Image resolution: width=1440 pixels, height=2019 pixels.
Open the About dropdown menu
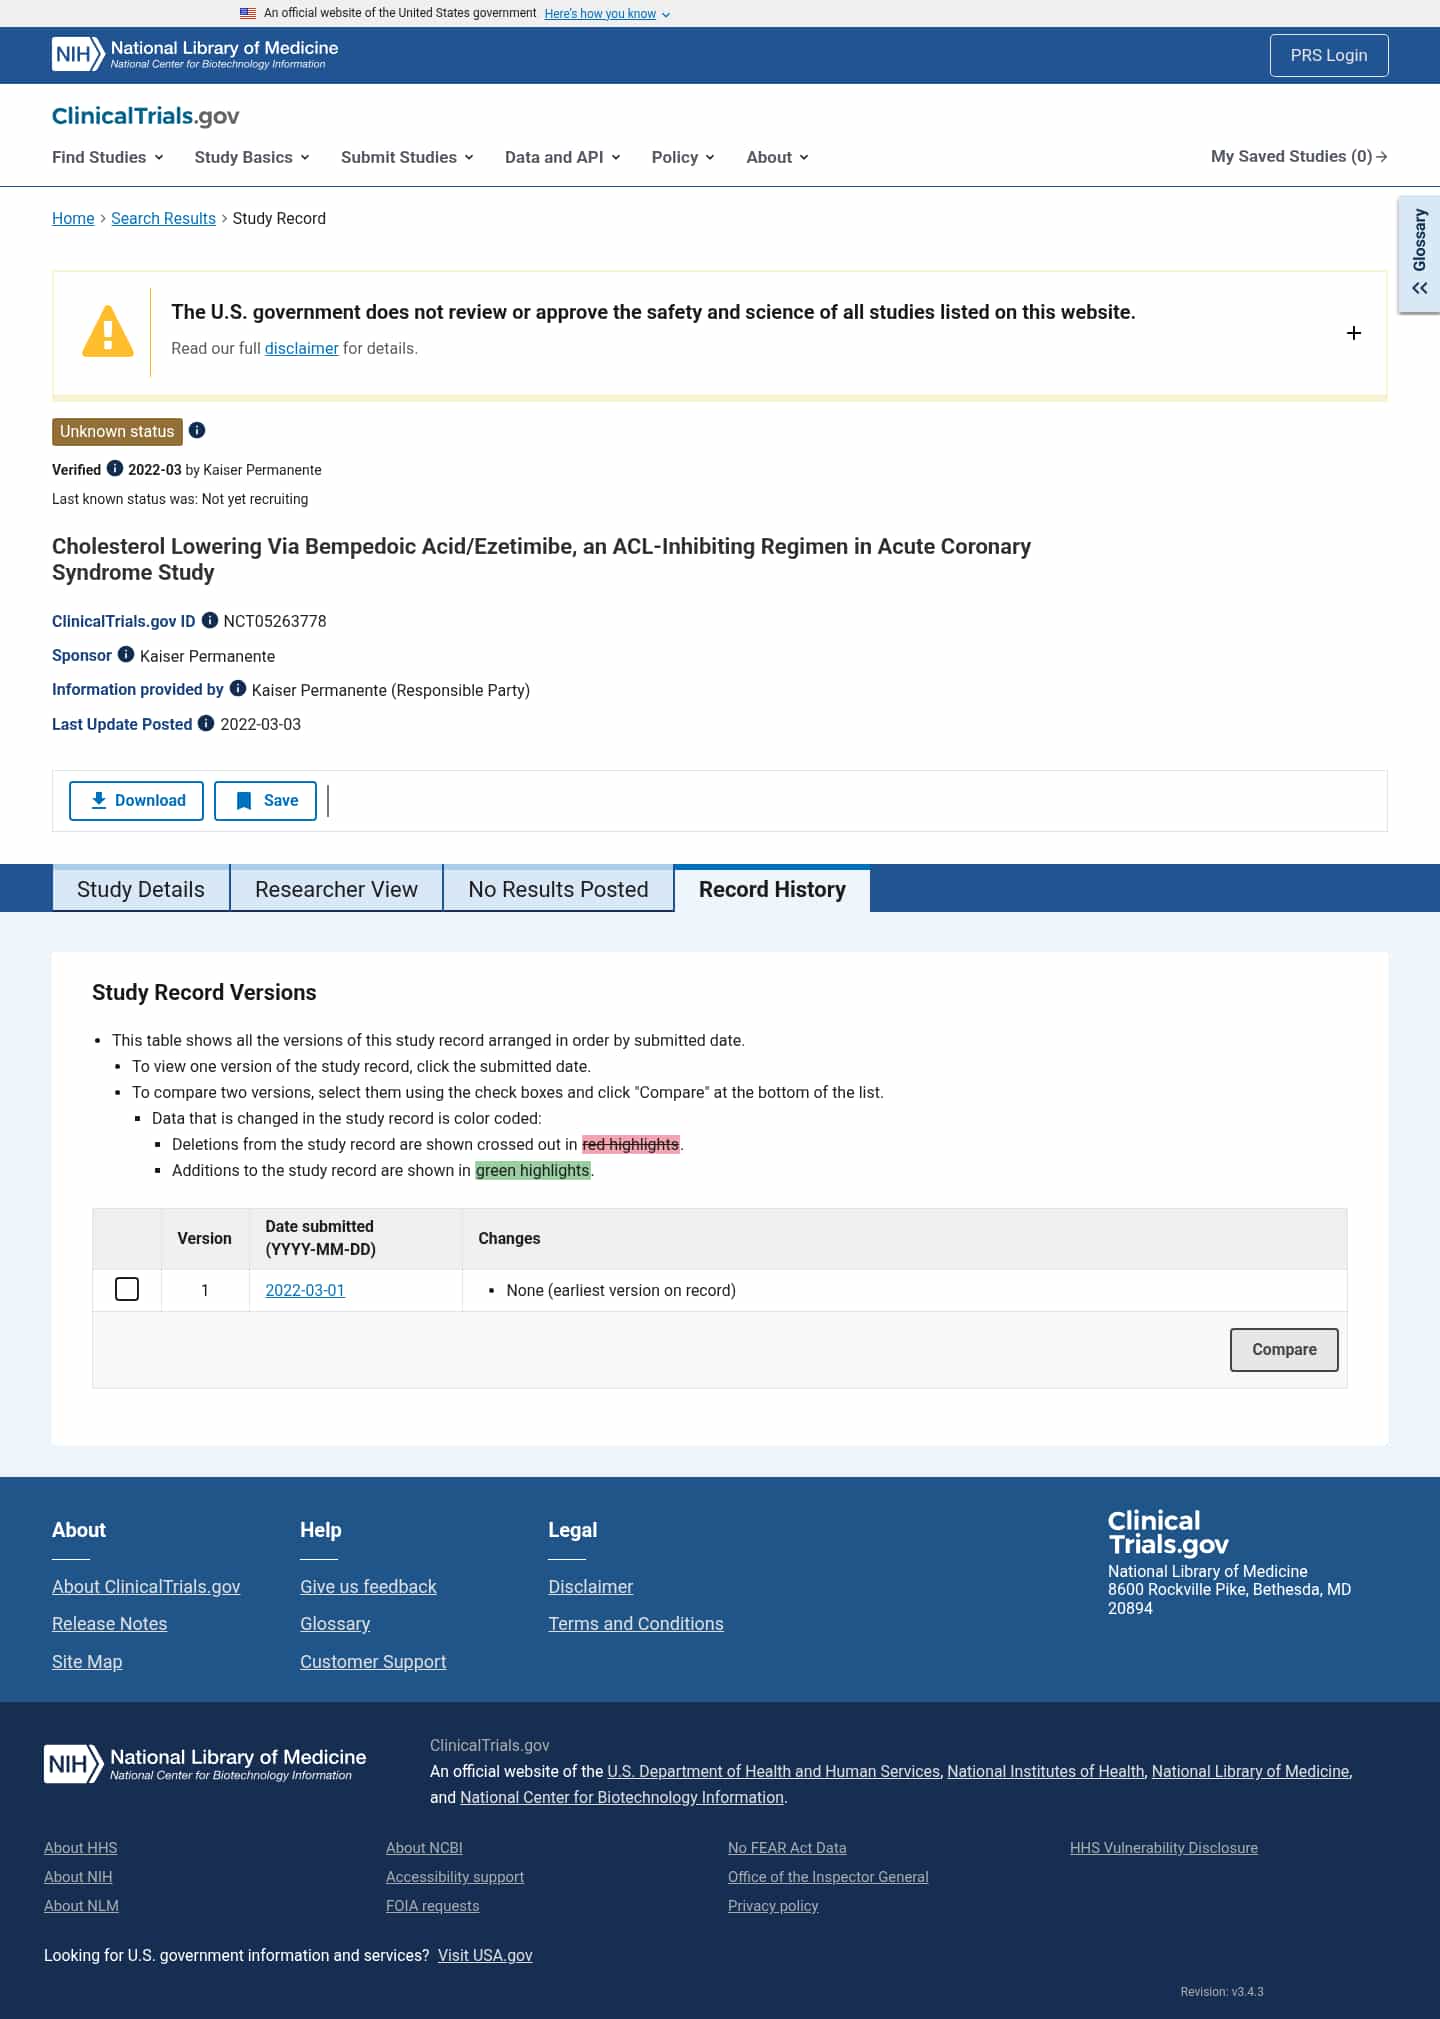(777, 157)
